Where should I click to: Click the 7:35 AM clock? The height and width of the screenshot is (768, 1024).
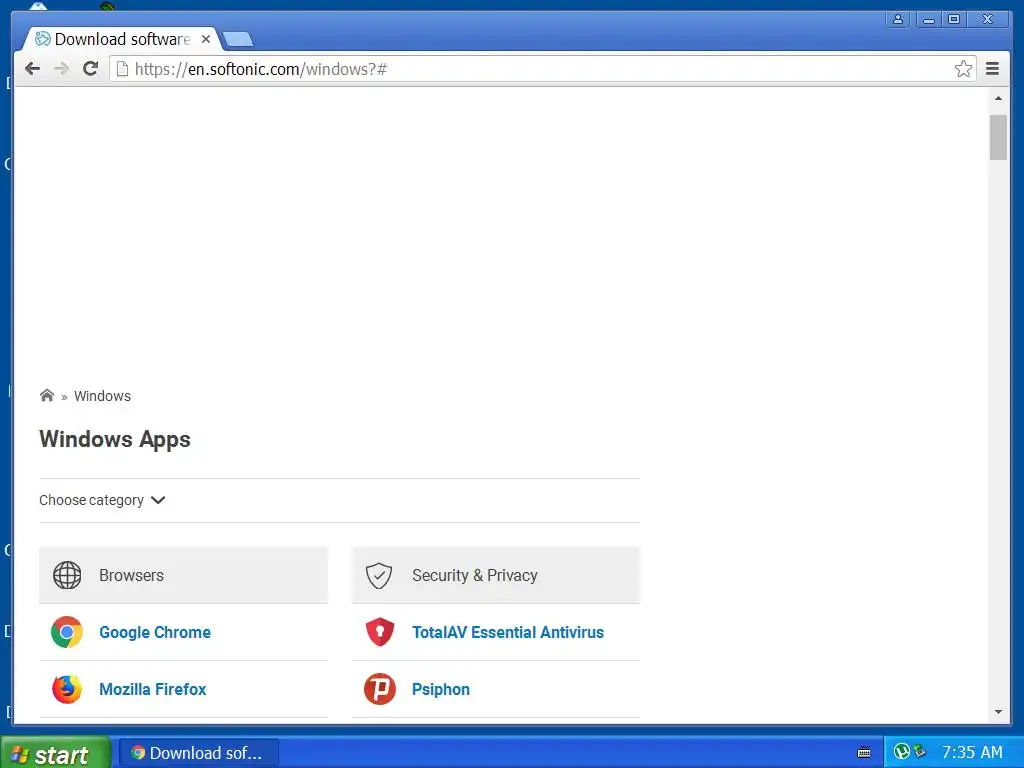972,752
